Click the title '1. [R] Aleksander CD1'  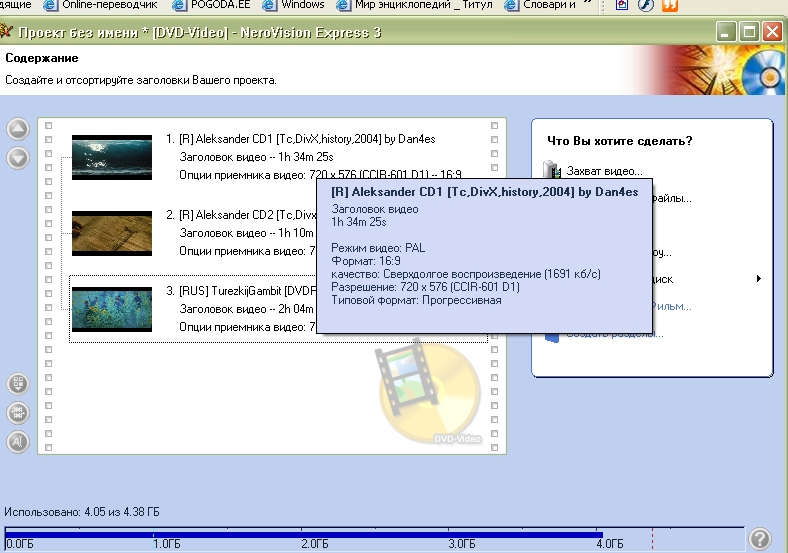(301, 139)
